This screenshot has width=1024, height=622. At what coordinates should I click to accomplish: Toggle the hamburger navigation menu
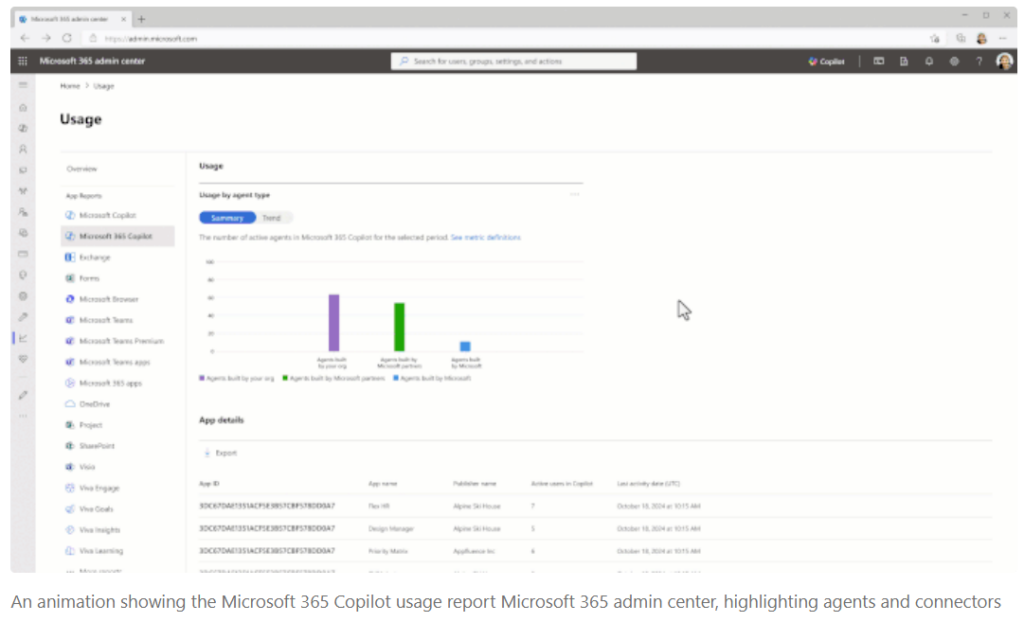point(23,85)
